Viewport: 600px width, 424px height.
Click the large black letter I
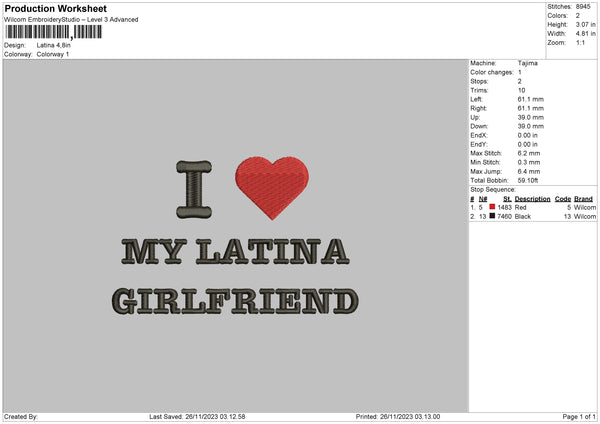[x=195, y=190]
